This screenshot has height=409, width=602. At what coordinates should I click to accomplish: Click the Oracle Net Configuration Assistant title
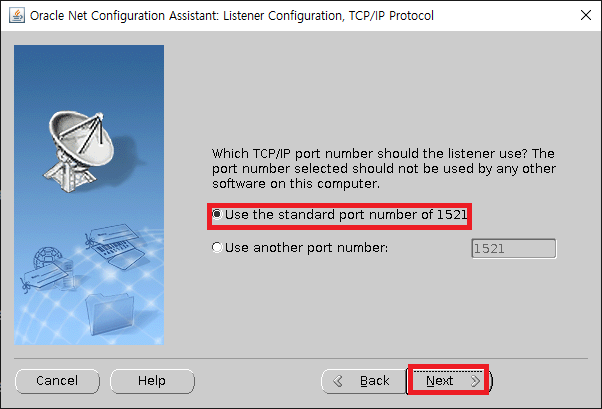(232, 16)
